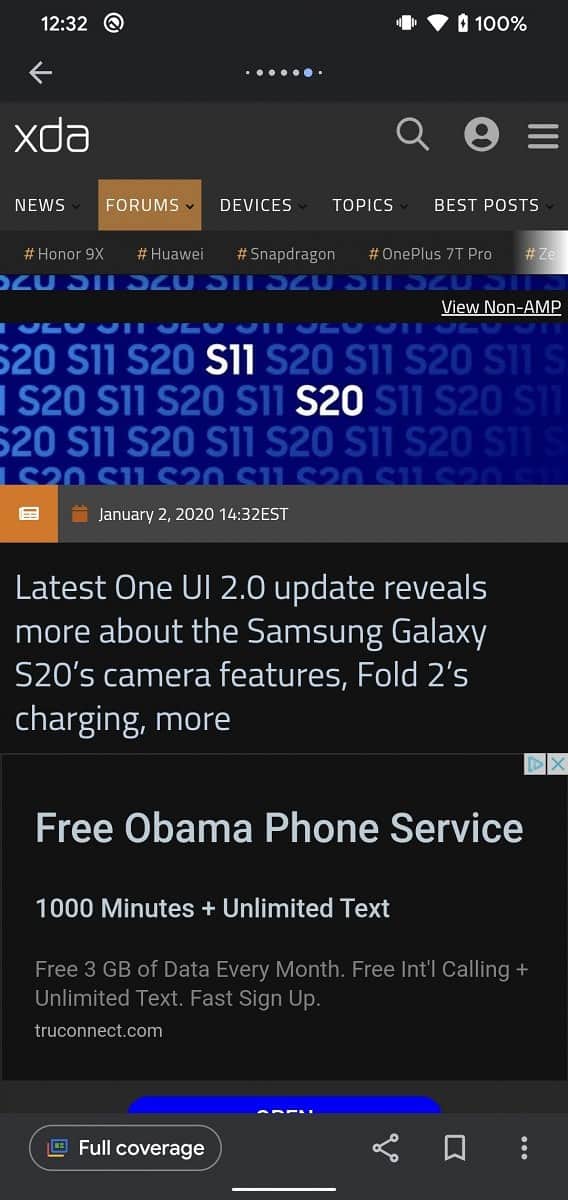This screenshot has width=568, height=1200.
Task: Open the user account profile icon
Action: point(481,134)
